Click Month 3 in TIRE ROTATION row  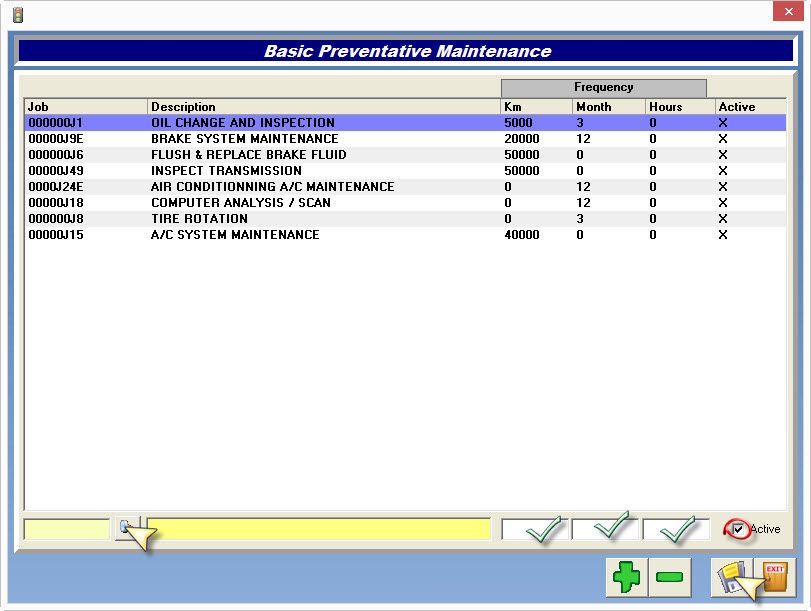click(x=580, y=219)
